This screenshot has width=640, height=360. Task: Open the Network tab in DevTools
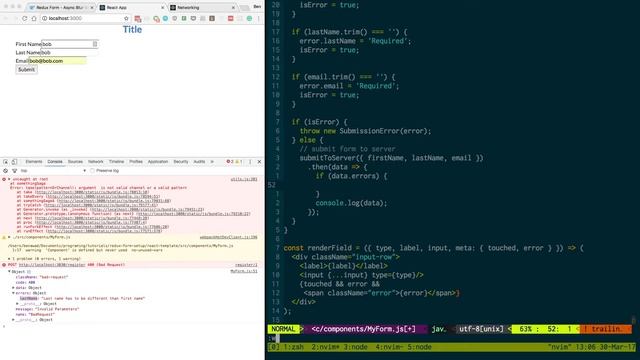96,162
